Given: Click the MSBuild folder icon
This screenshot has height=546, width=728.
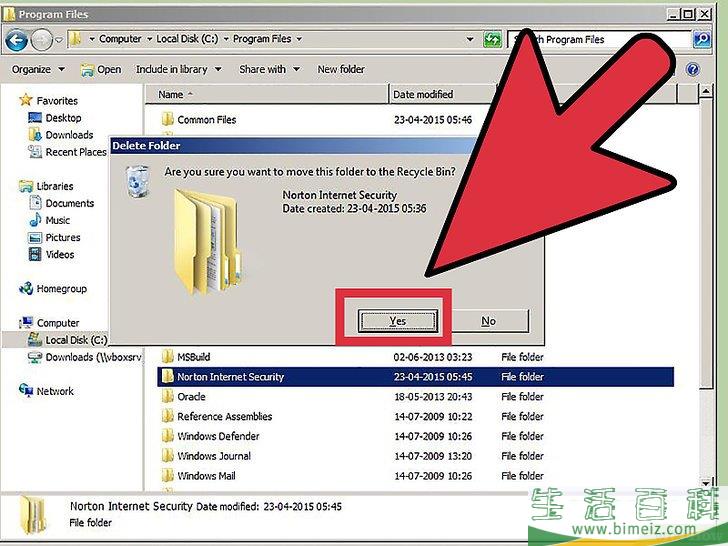Looking at the screenshot, I should (x=168, y=357).
